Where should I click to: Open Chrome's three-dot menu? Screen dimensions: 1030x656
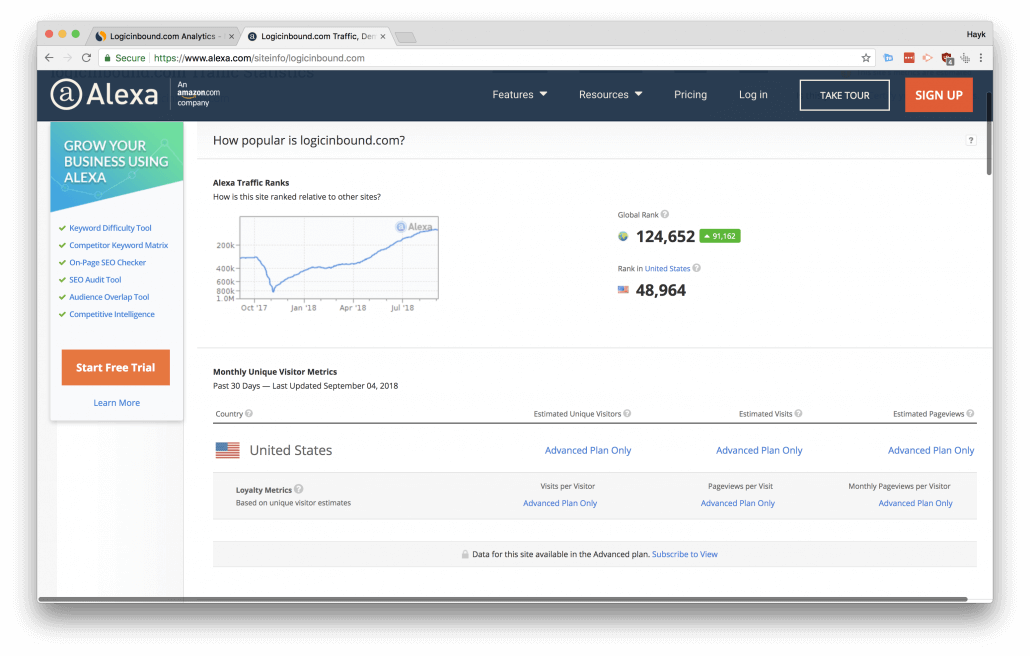(x=981, y=58)
